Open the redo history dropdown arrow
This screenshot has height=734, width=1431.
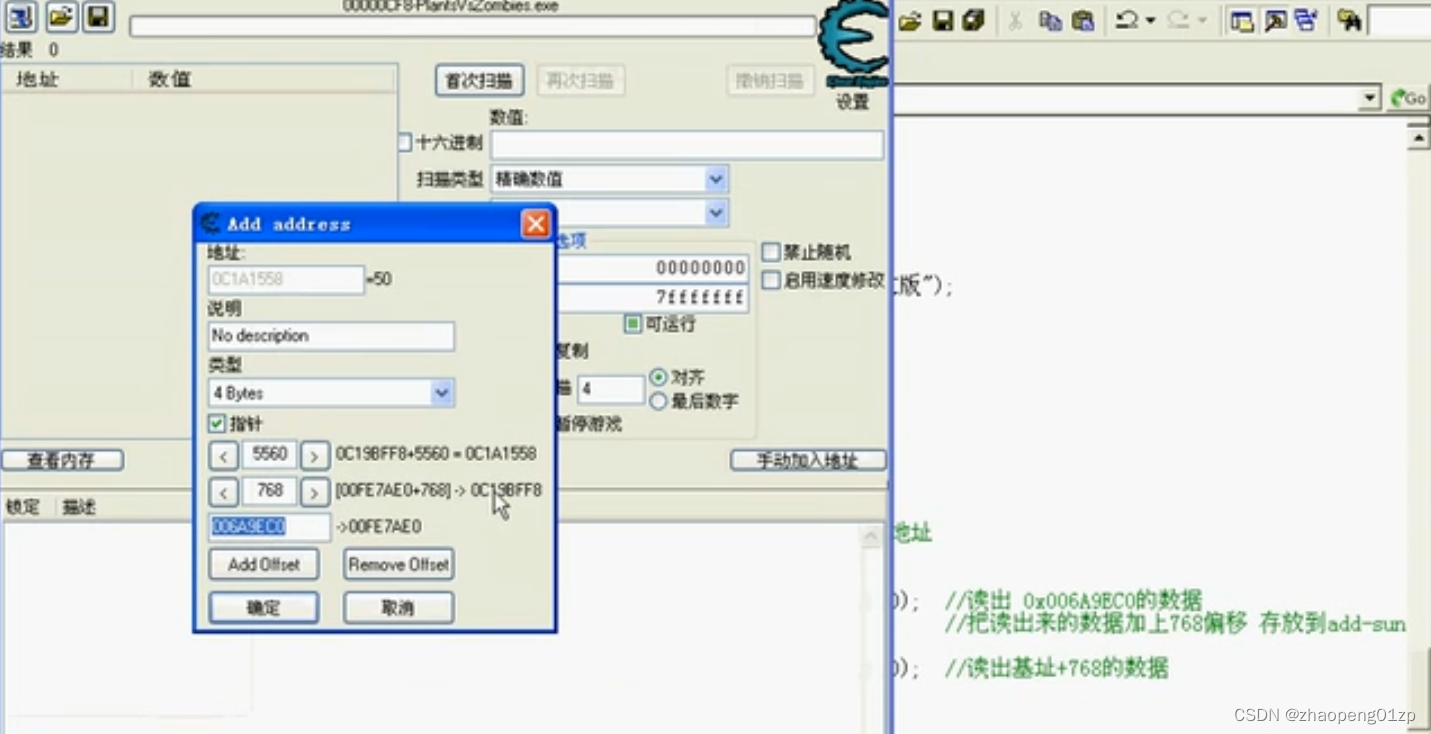click(x=1203, y=21)
